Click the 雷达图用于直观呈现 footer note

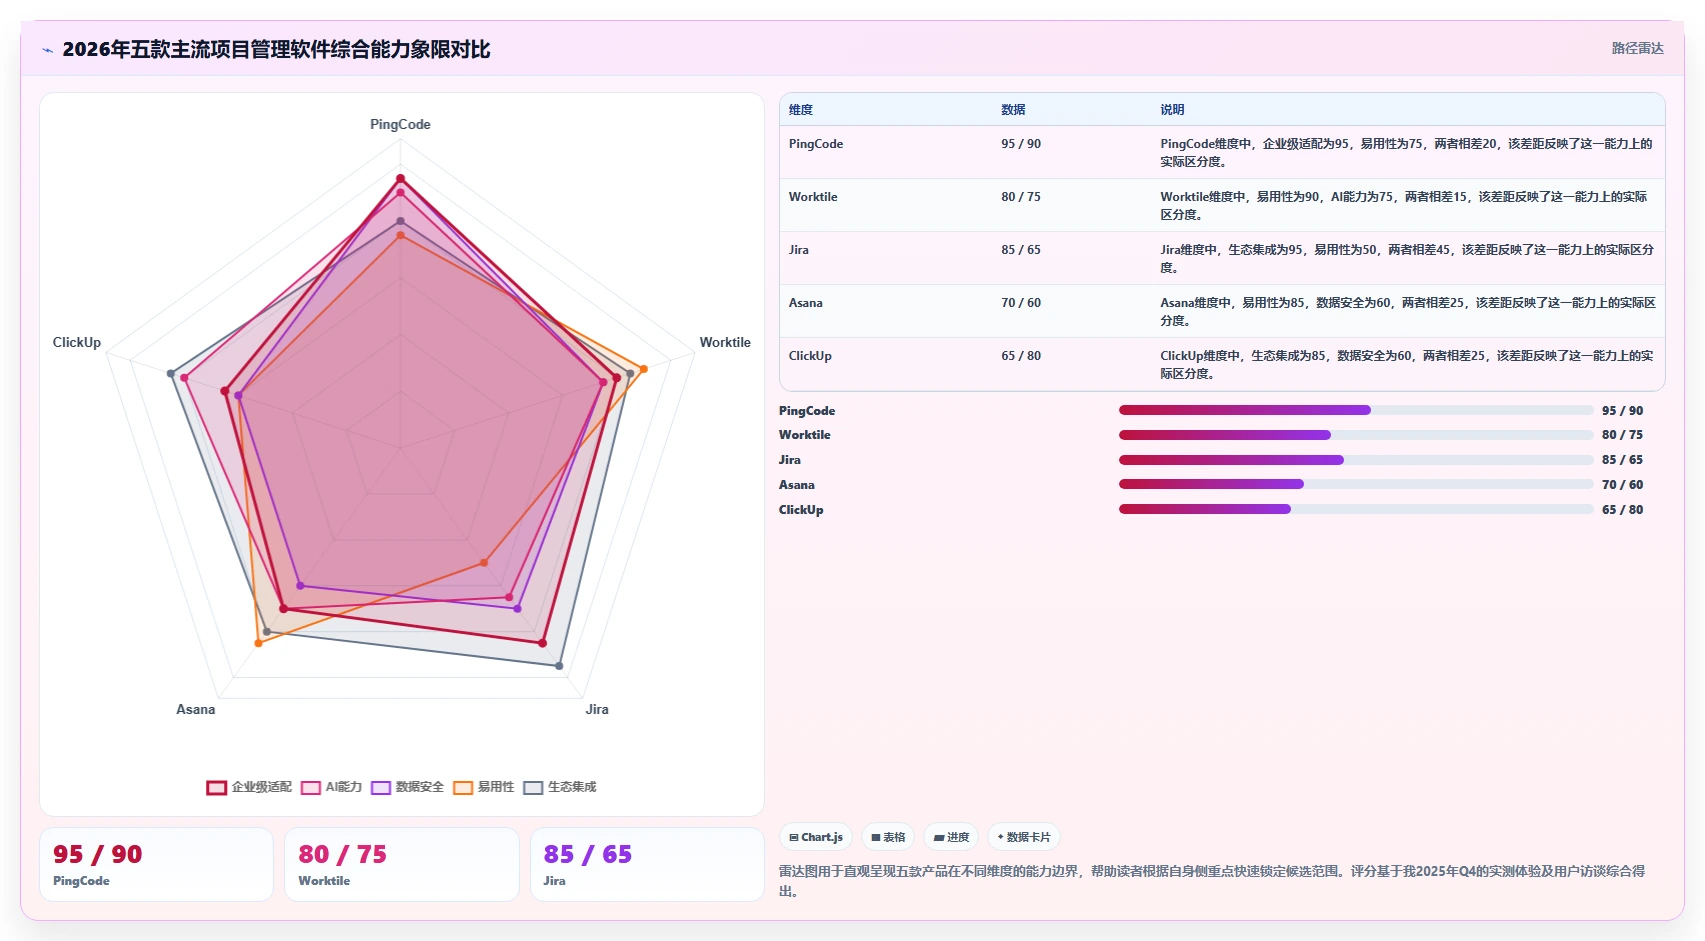pos(1212,881)
